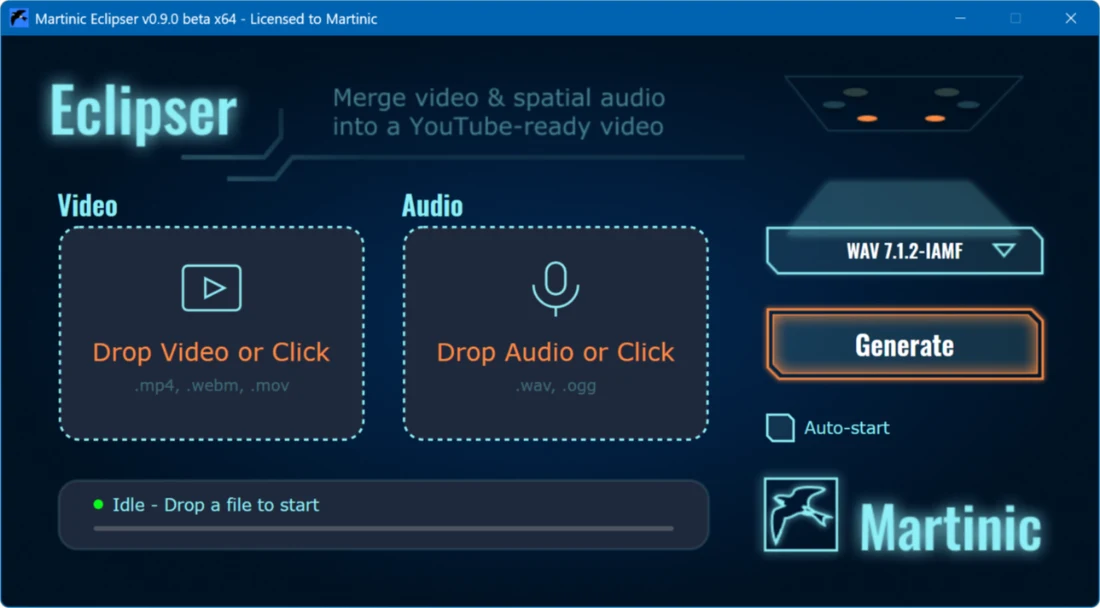The height and width of the screenshot is (608, 1100).
Task: Click the Audio section heading
Action: coord(432,205)
